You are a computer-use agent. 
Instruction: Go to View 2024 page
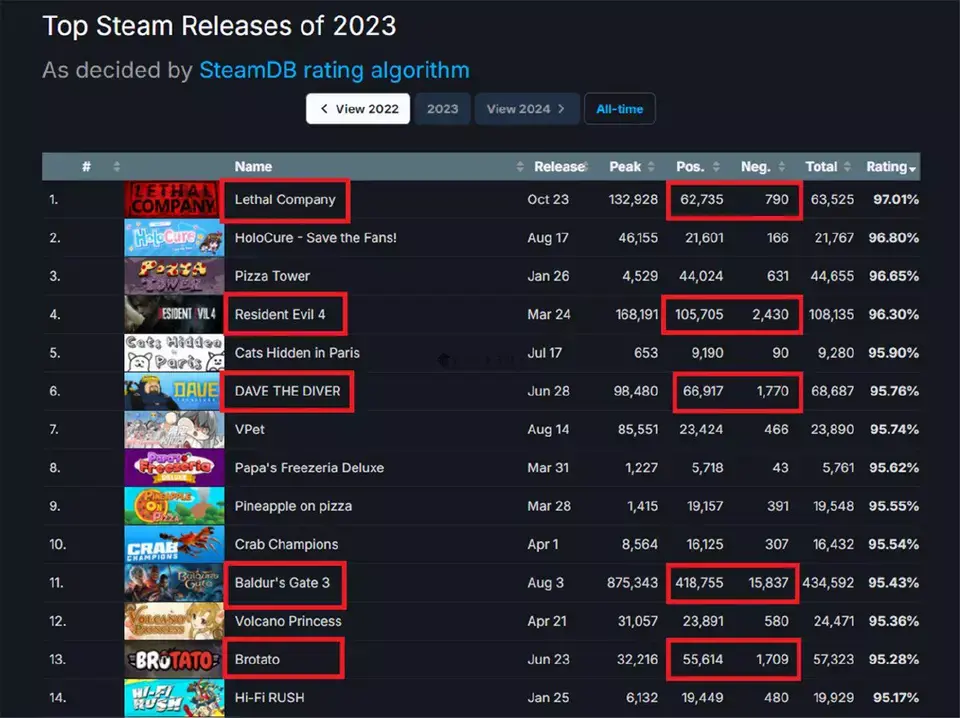527,109
